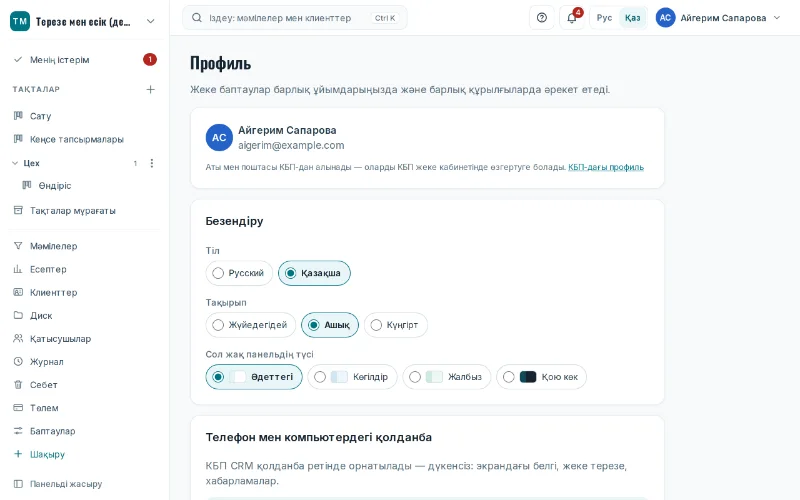This screenshot has width=800, height=500.
Task: Navigate to Клиенттер page
Action: coord(85,292)
